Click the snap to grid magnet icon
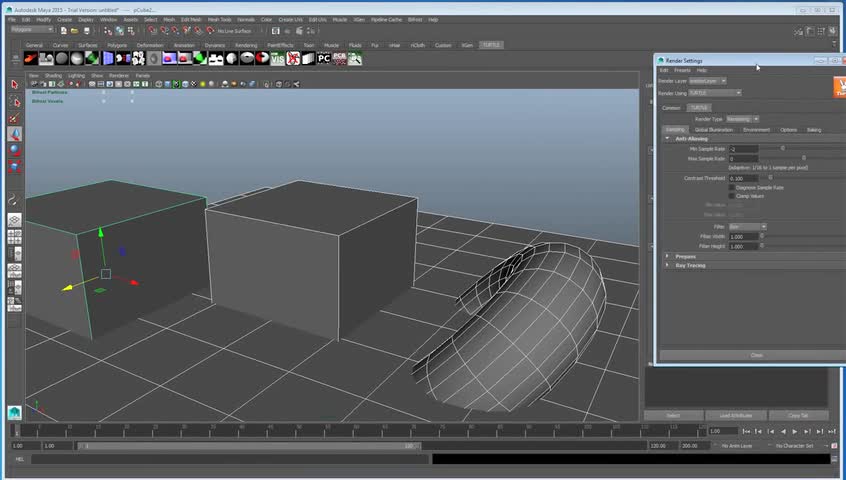 pyautogui.click(x=153, y=31)
